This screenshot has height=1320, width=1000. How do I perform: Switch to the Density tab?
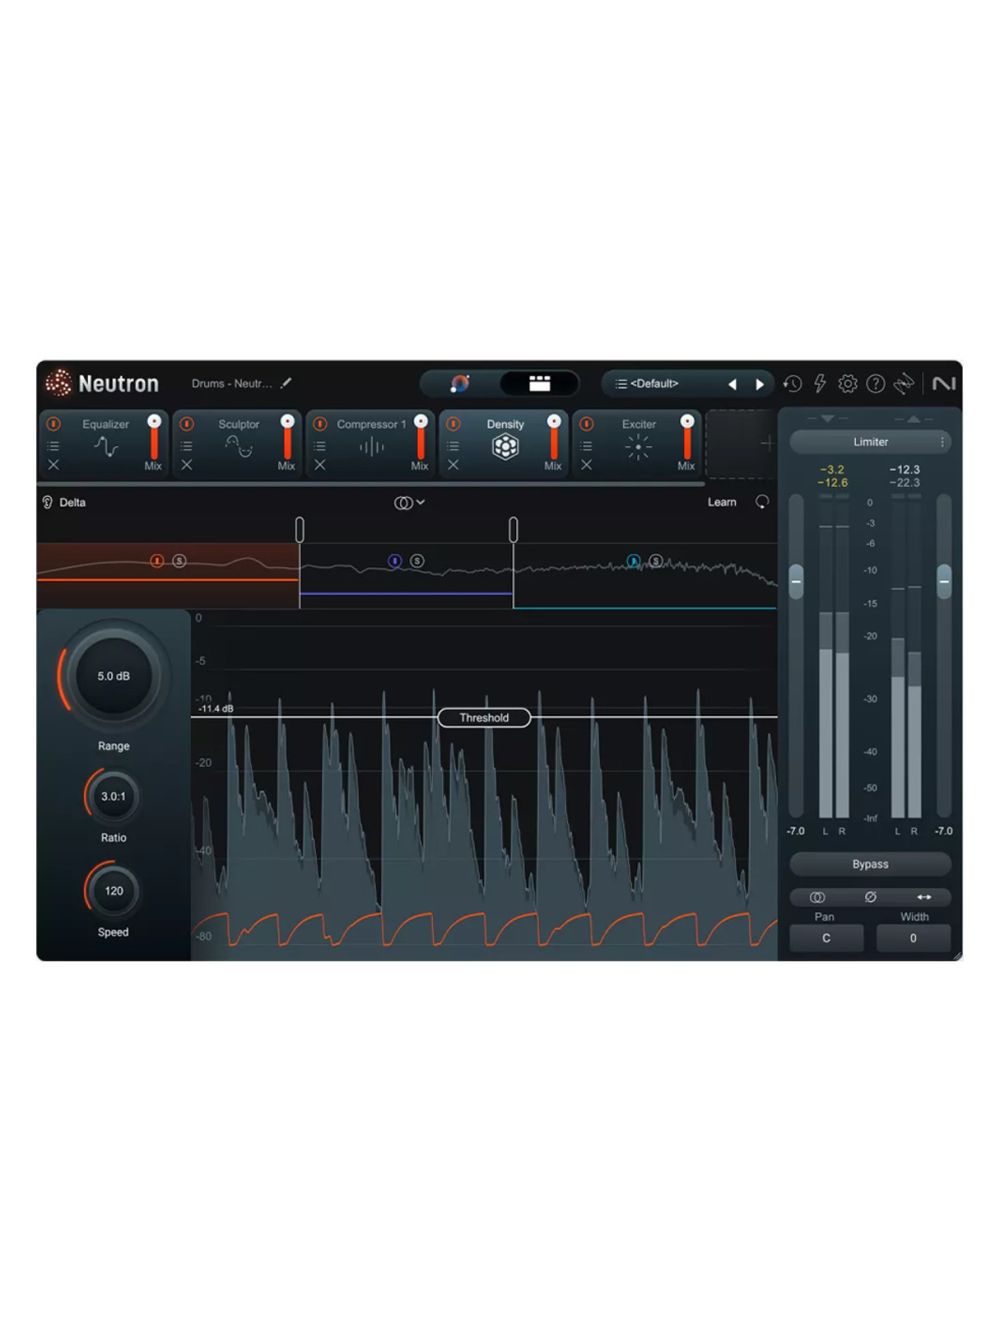505,424
